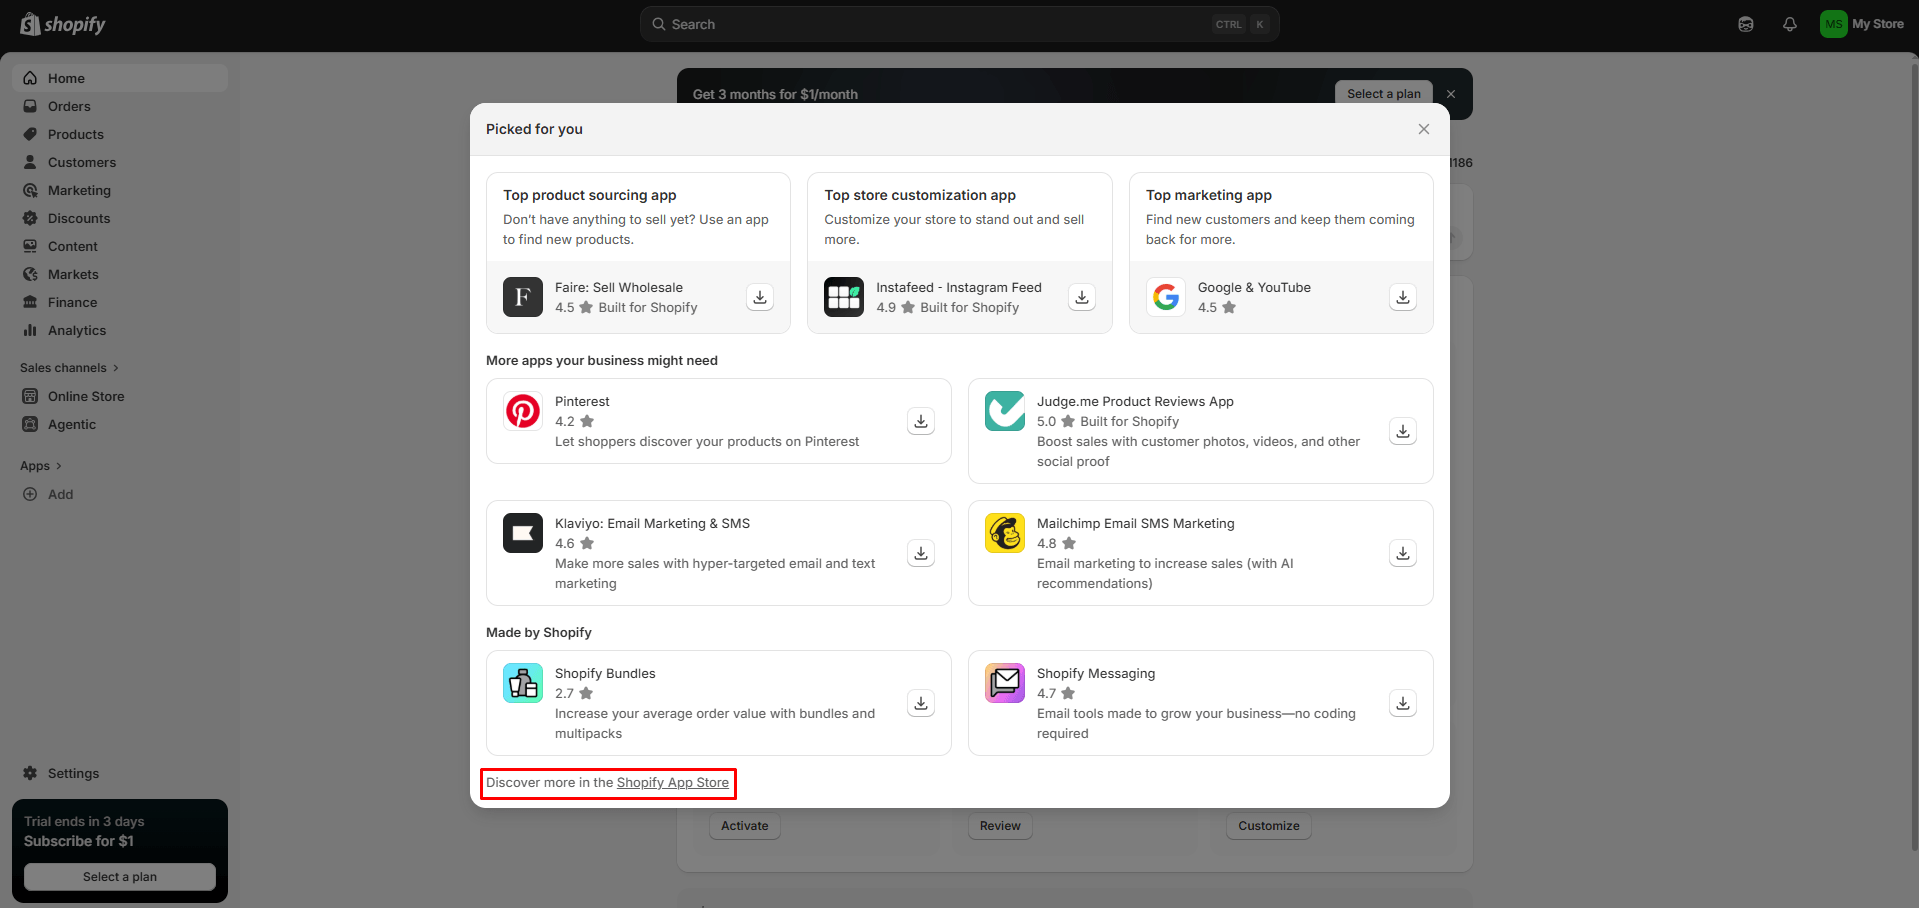Image resolution: width=1919 pixels, height=908 pixels.
Task: Click Select a plan in top banner
Action: pyautogui.click(x=1384, y=94)
